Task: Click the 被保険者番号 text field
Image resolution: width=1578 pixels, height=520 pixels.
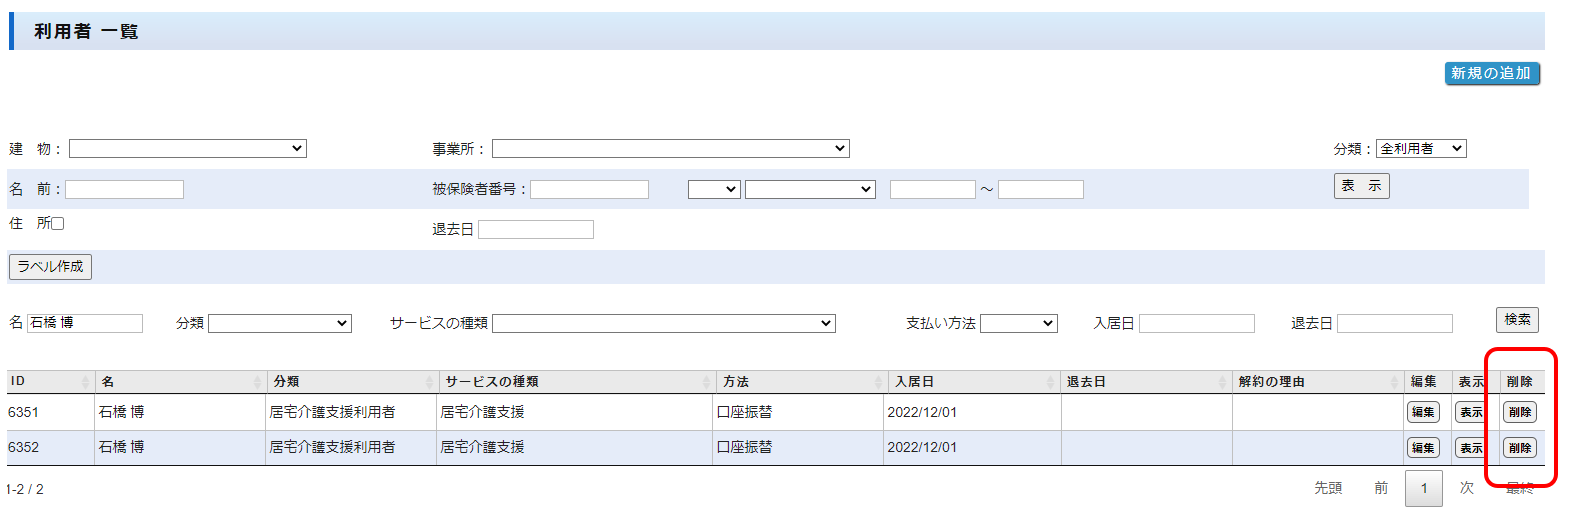Action: click(x=589, y=189)
